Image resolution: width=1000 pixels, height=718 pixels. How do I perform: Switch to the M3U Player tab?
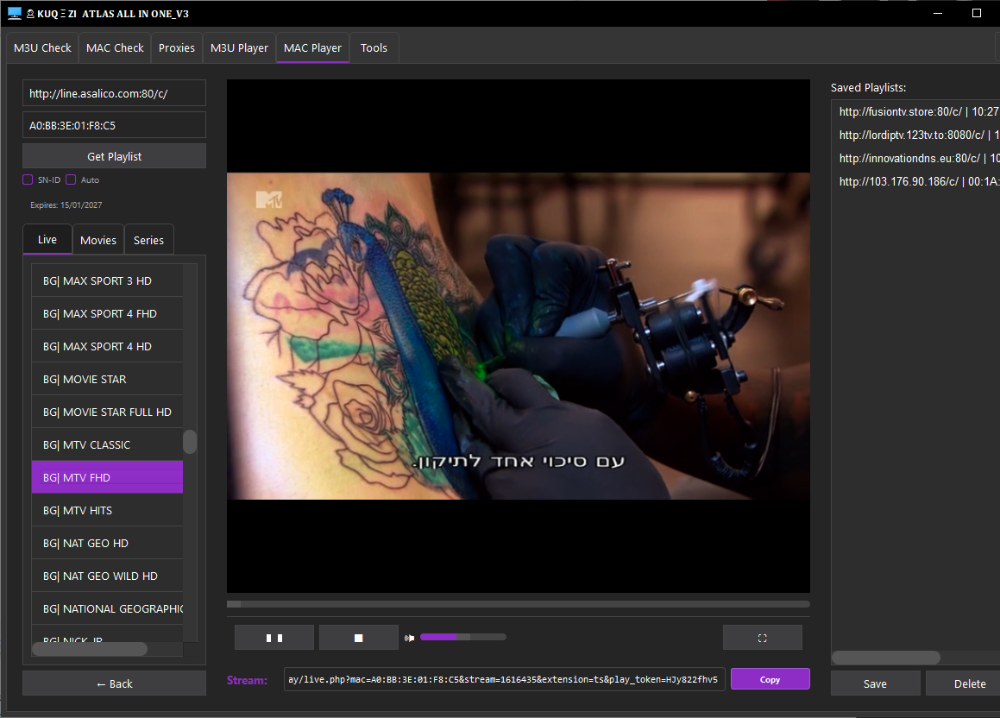pos(239,48)
